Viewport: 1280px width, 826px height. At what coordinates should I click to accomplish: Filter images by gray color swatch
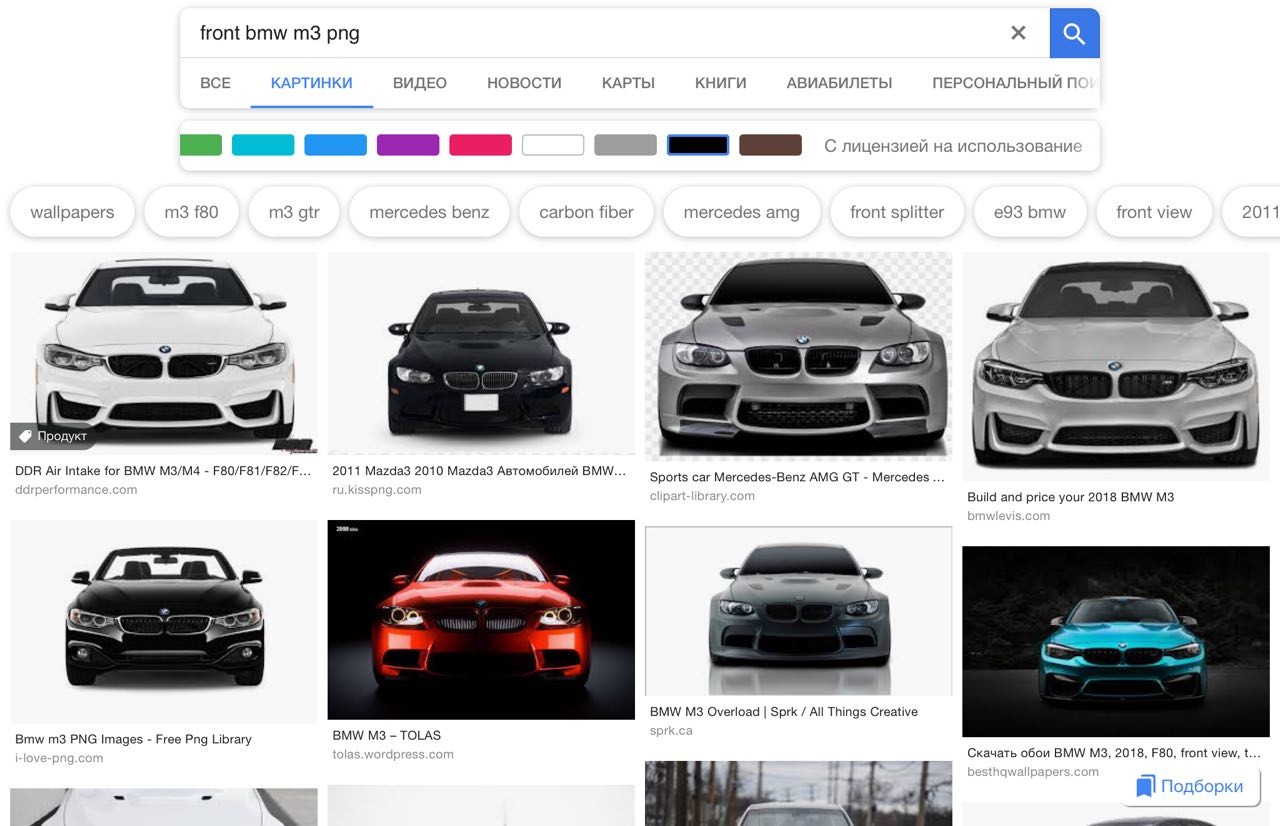click(x=625, y=145)
